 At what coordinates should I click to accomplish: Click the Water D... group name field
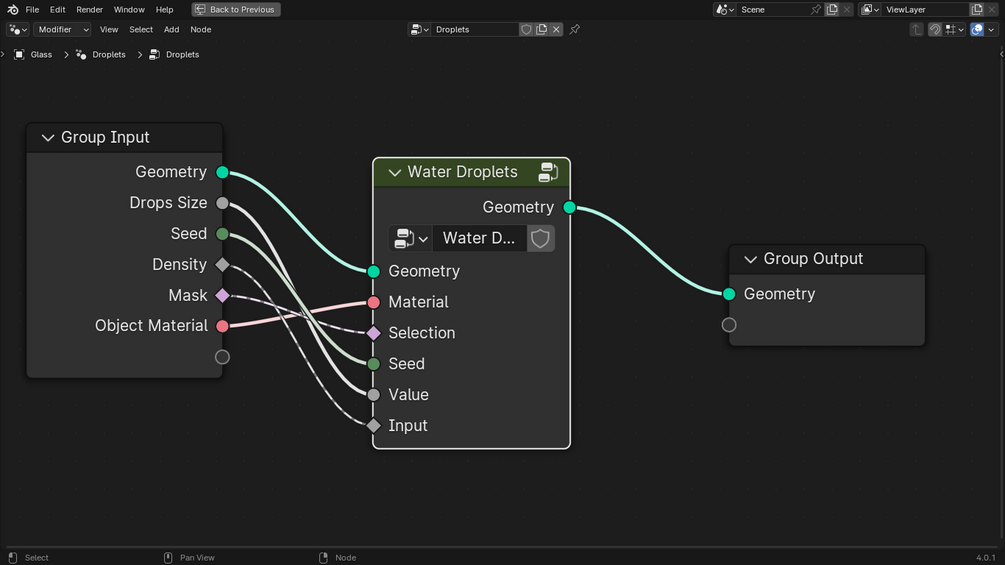point(479,238)
